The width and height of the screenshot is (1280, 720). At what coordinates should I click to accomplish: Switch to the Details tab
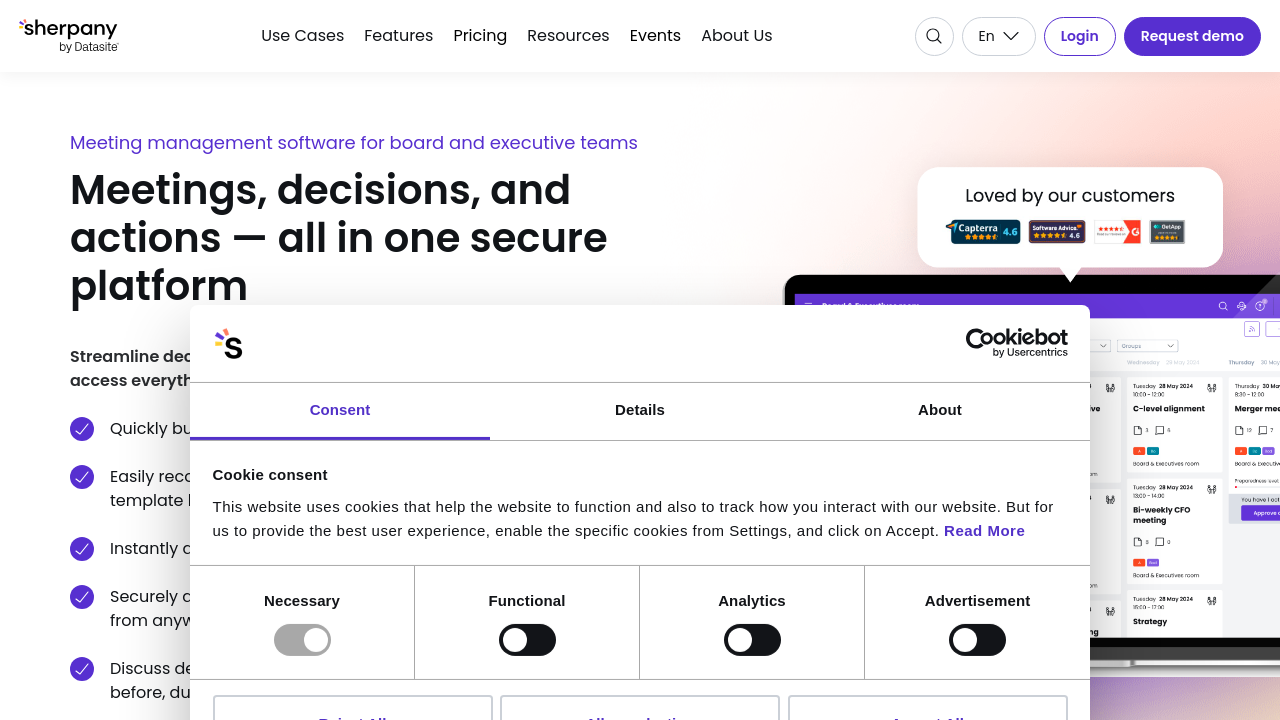coord(640,410)
